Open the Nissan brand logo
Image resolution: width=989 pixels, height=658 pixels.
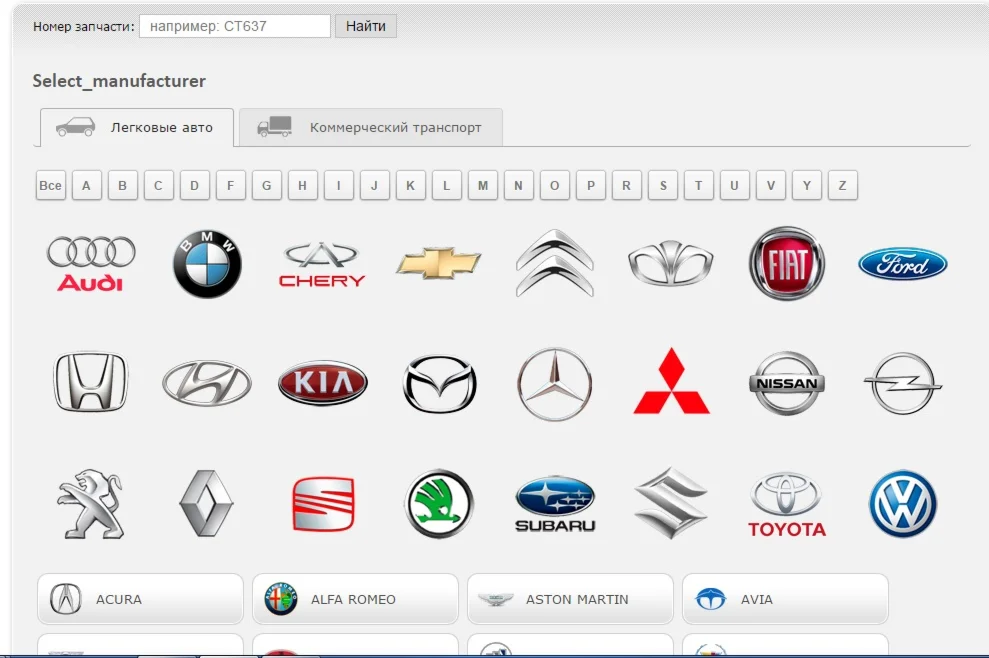[787, 383]
